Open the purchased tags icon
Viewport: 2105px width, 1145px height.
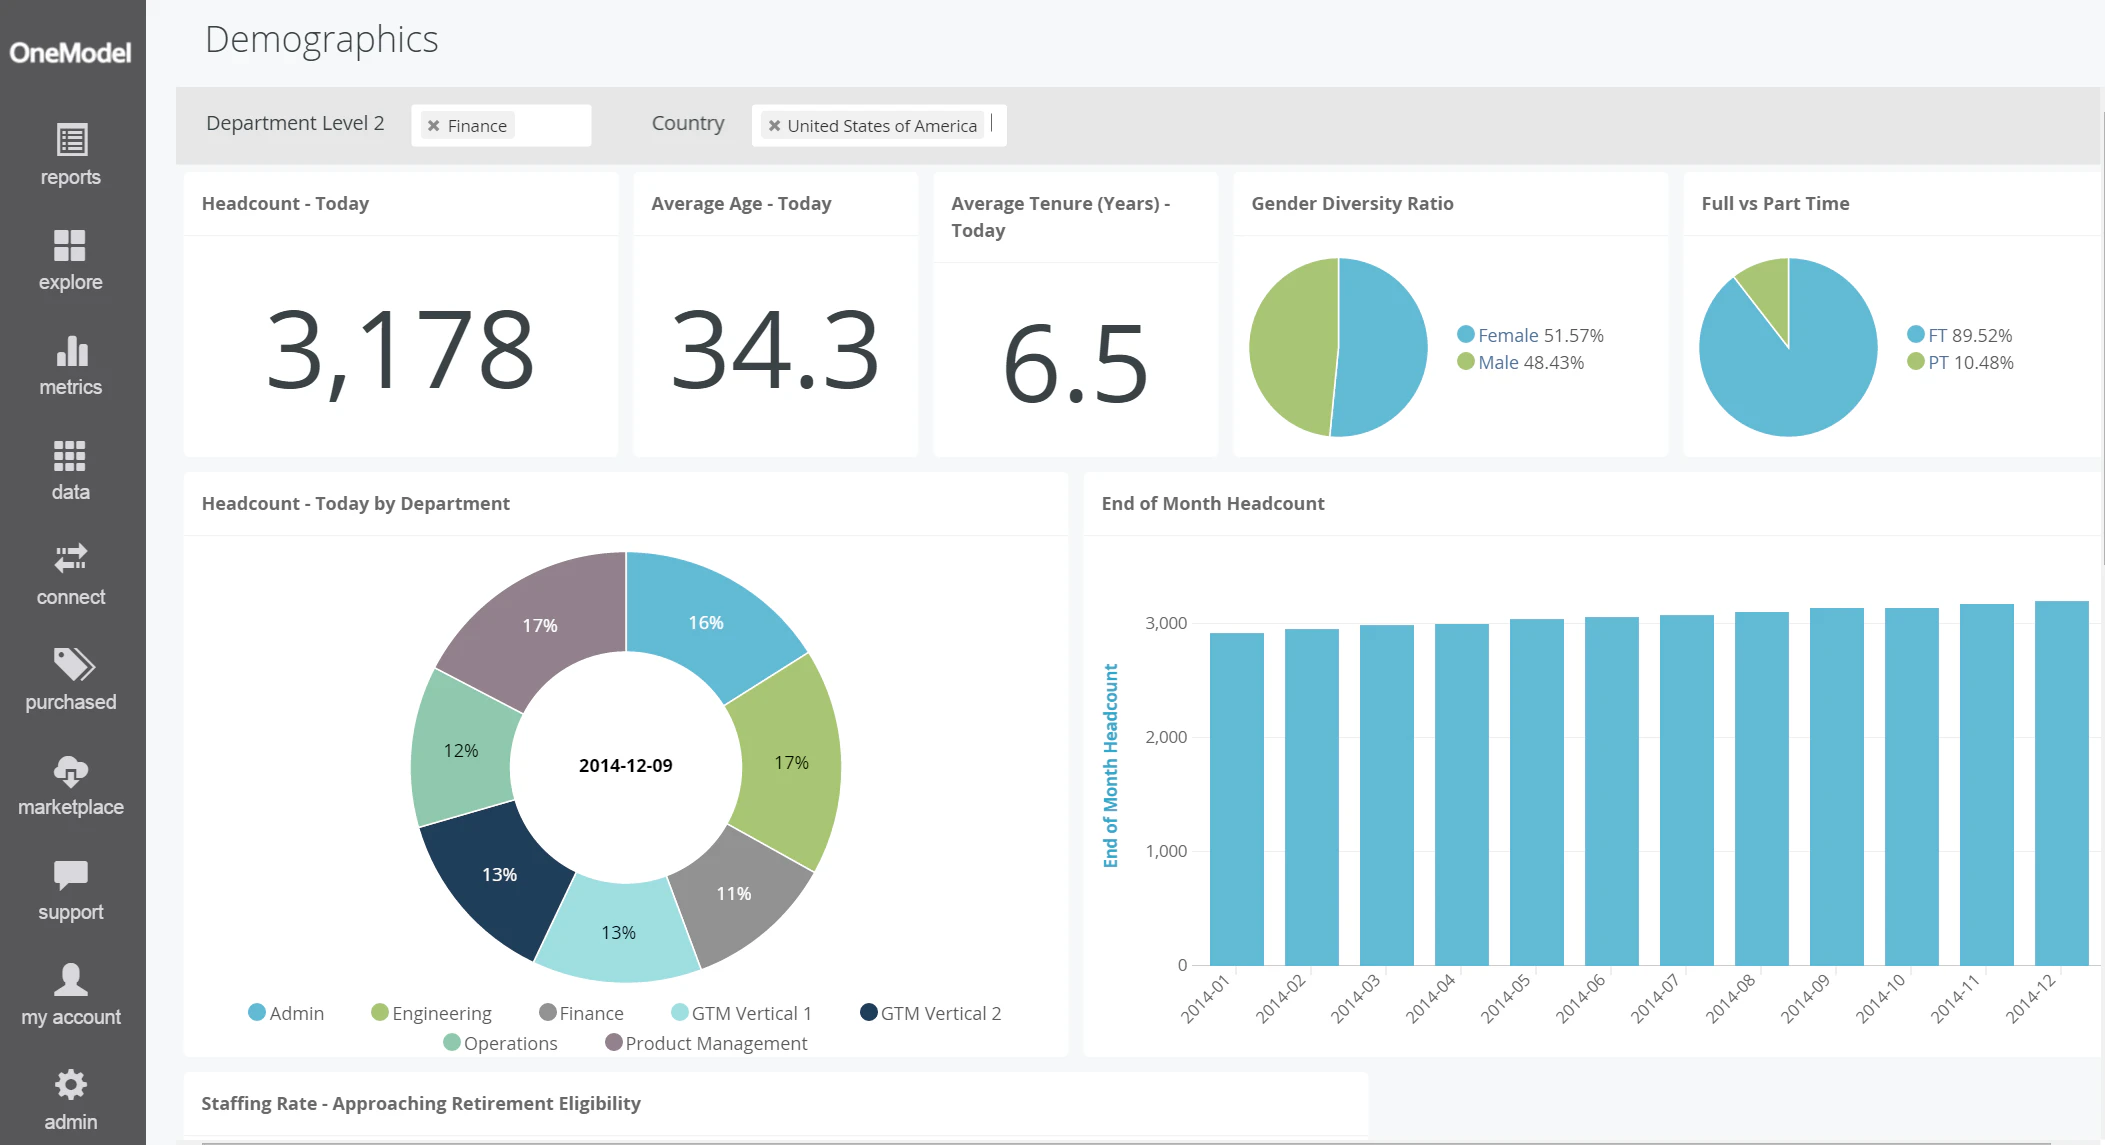pyautogui.click(x=72, y=665)
